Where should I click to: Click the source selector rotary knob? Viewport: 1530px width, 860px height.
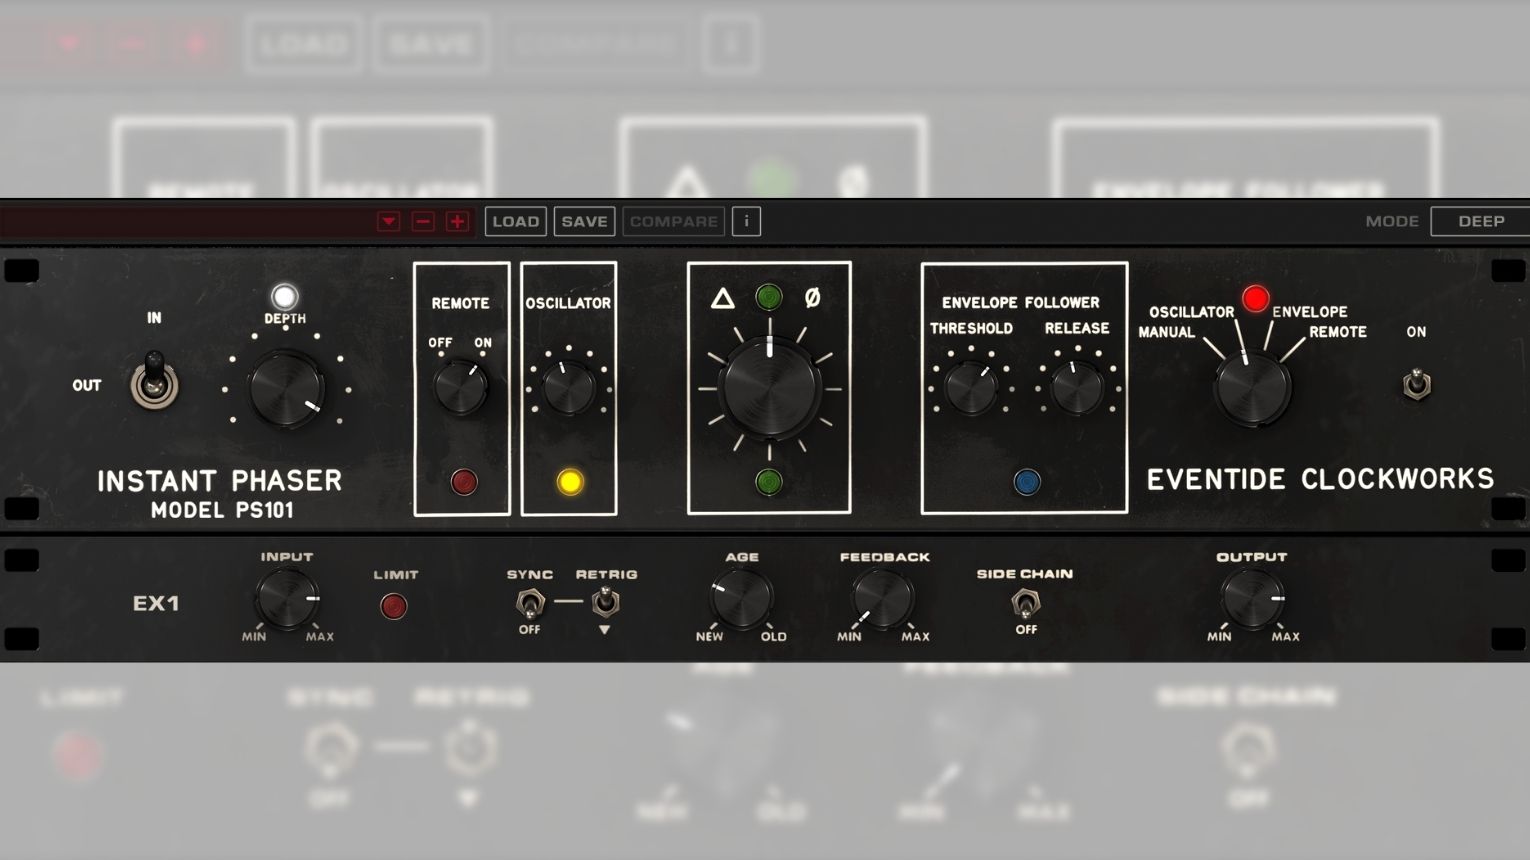[x=1252, y=390]
